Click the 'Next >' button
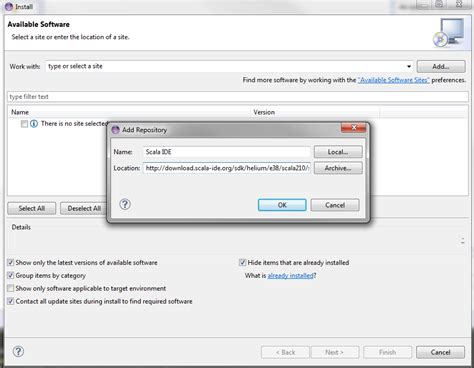 click(335, 352)
